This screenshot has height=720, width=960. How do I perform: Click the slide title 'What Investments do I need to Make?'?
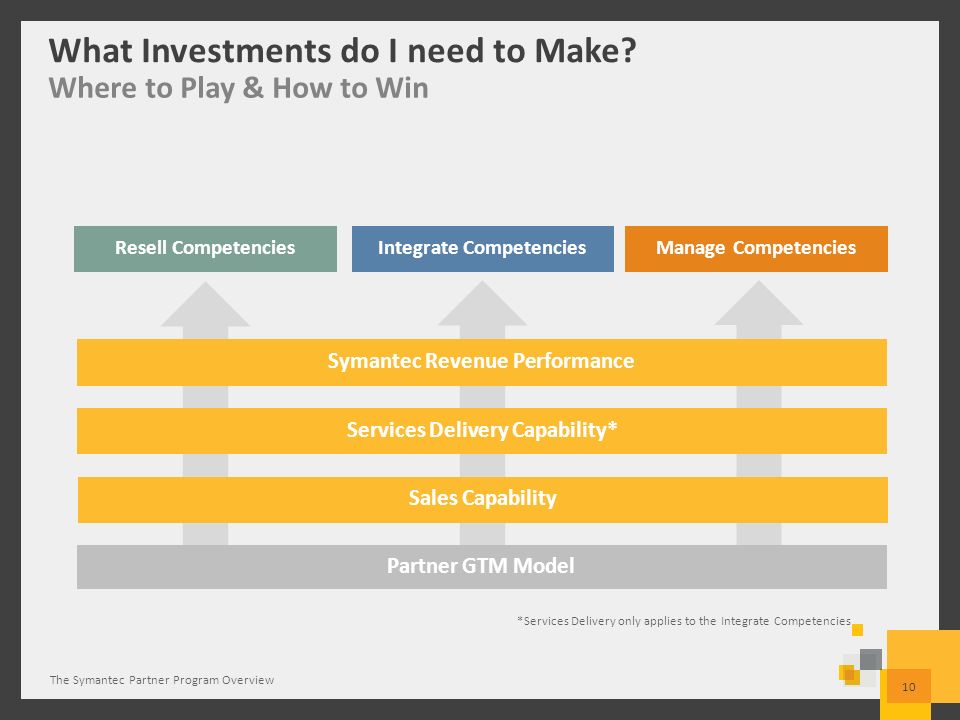(x=343, y=51)
